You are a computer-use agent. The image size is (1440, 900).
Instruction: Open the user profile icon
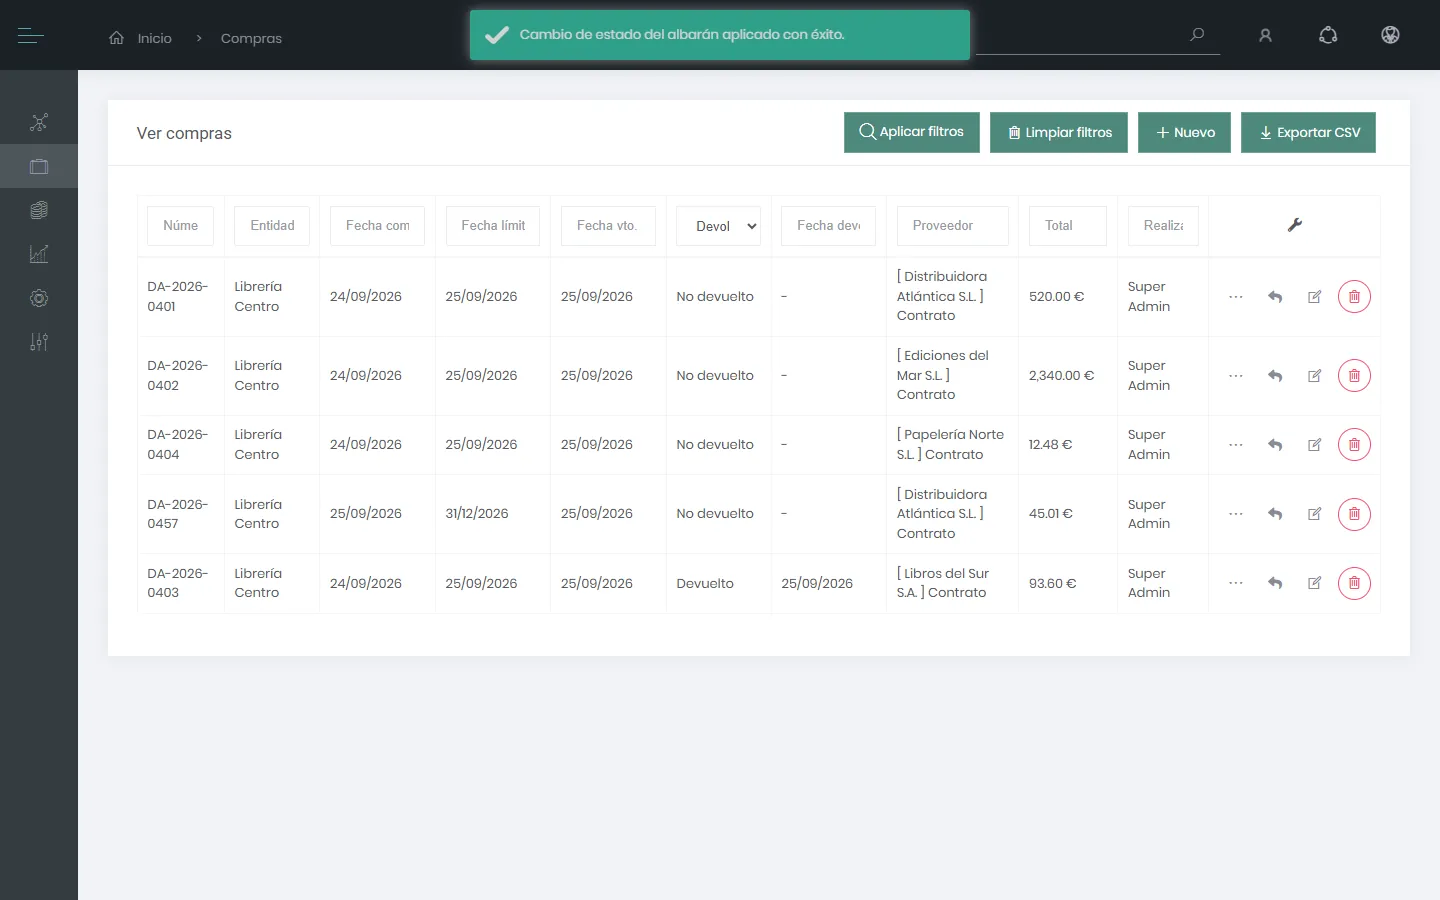point(1265,36)
